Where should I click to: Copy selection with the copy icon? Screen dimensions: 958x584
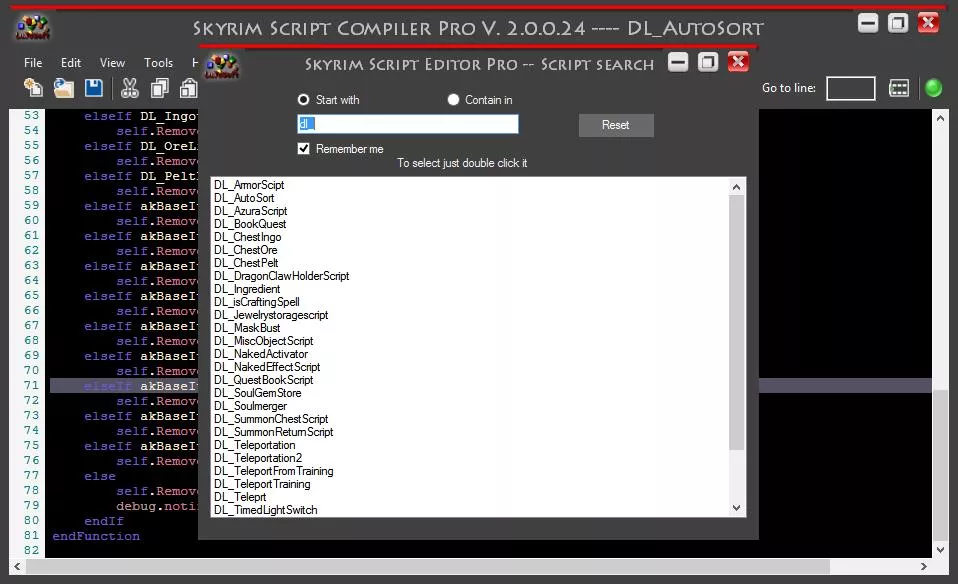[x=160, y=88]
